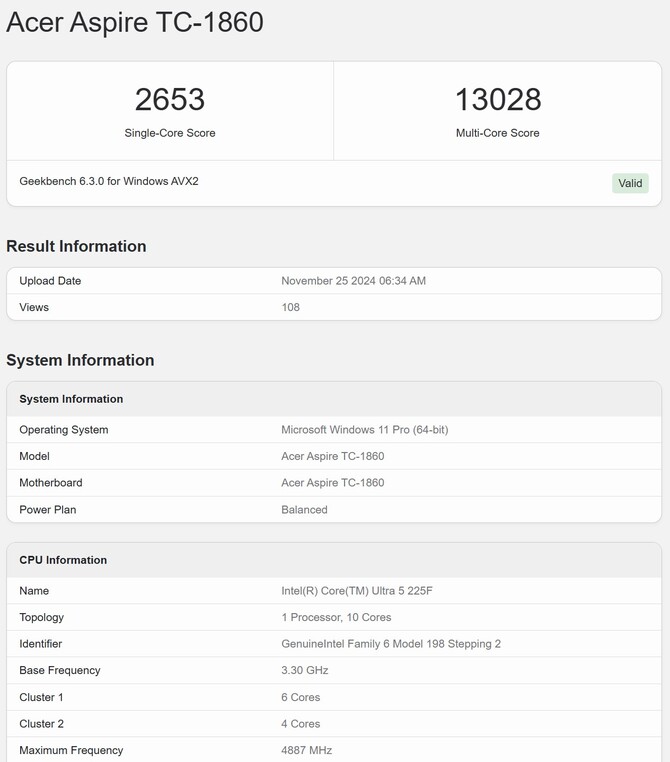670x762 pixels.
Task: Click the CPU Name row label
Action: point(34,591)
